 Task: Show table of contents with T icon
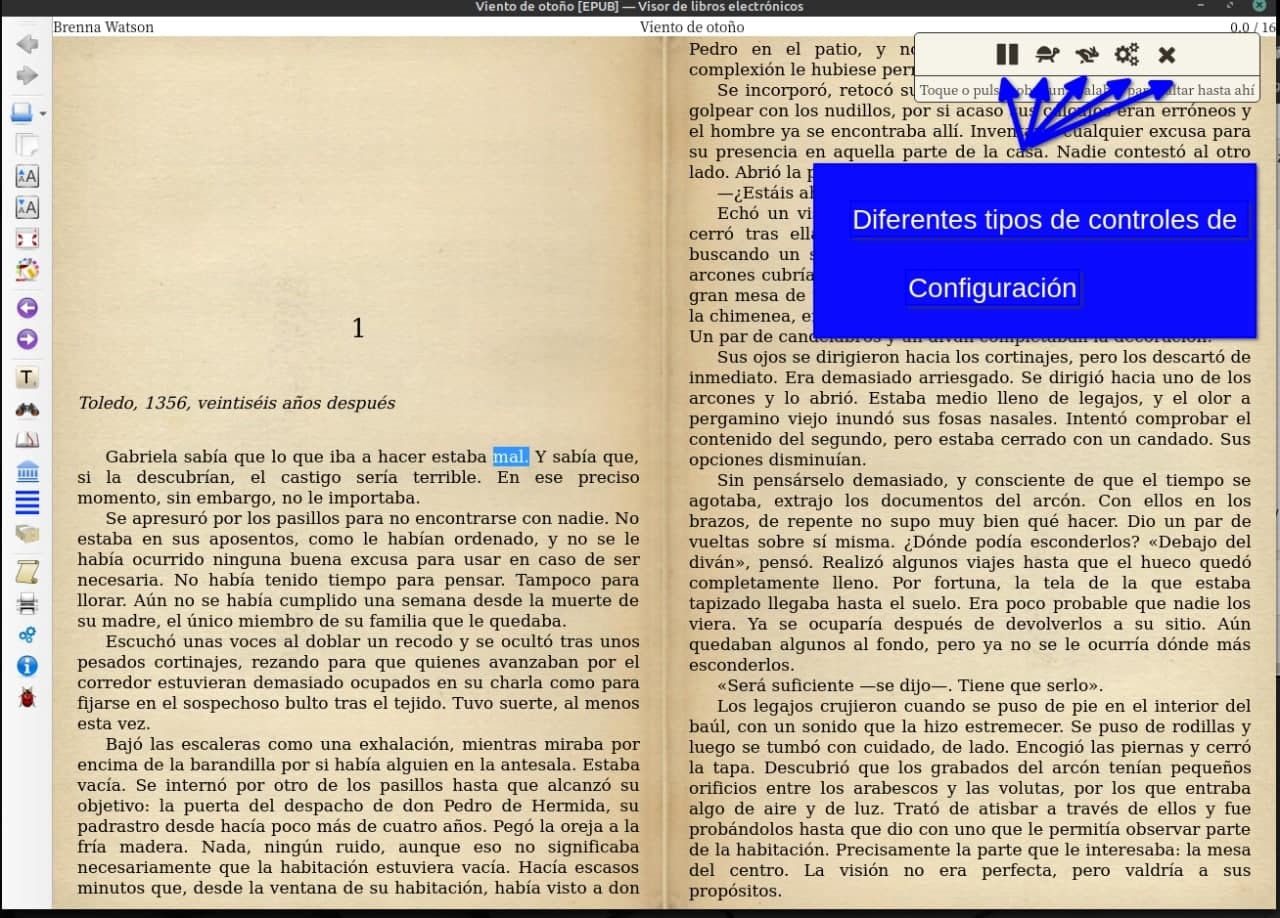coord(27,378)
